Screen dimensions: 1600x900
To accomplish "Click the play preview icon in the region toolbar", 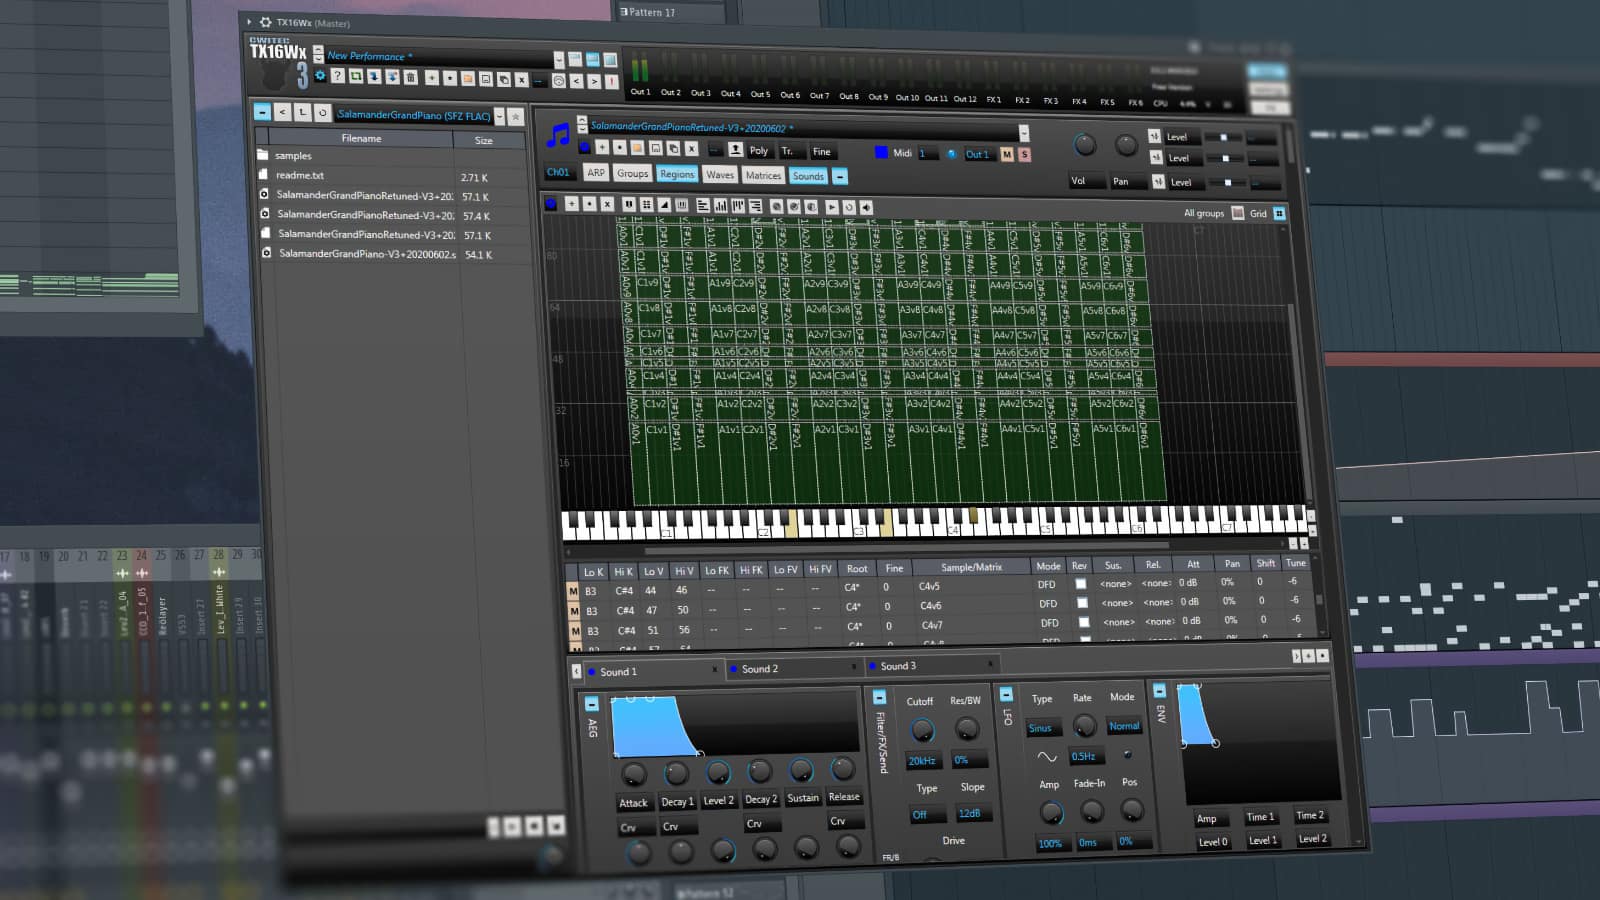I will pyautogui.click(x=832, y=205).
